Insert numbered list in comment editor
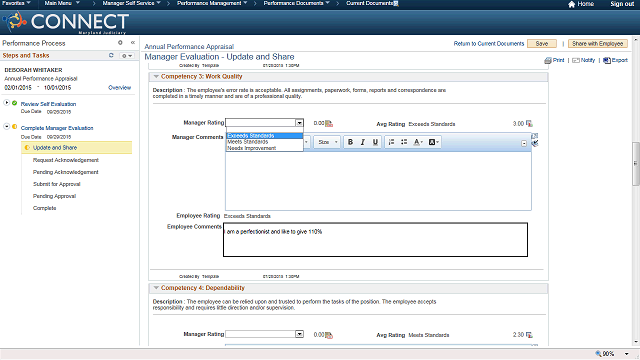 (391, 142)
